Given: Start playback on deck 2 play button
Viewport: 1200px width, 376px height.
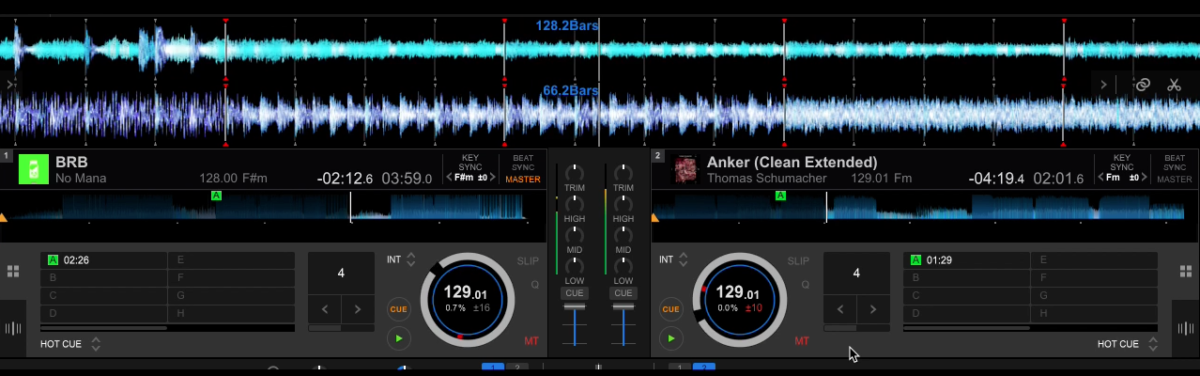Looking at the screenshot, I should click(x=671, y=339).
